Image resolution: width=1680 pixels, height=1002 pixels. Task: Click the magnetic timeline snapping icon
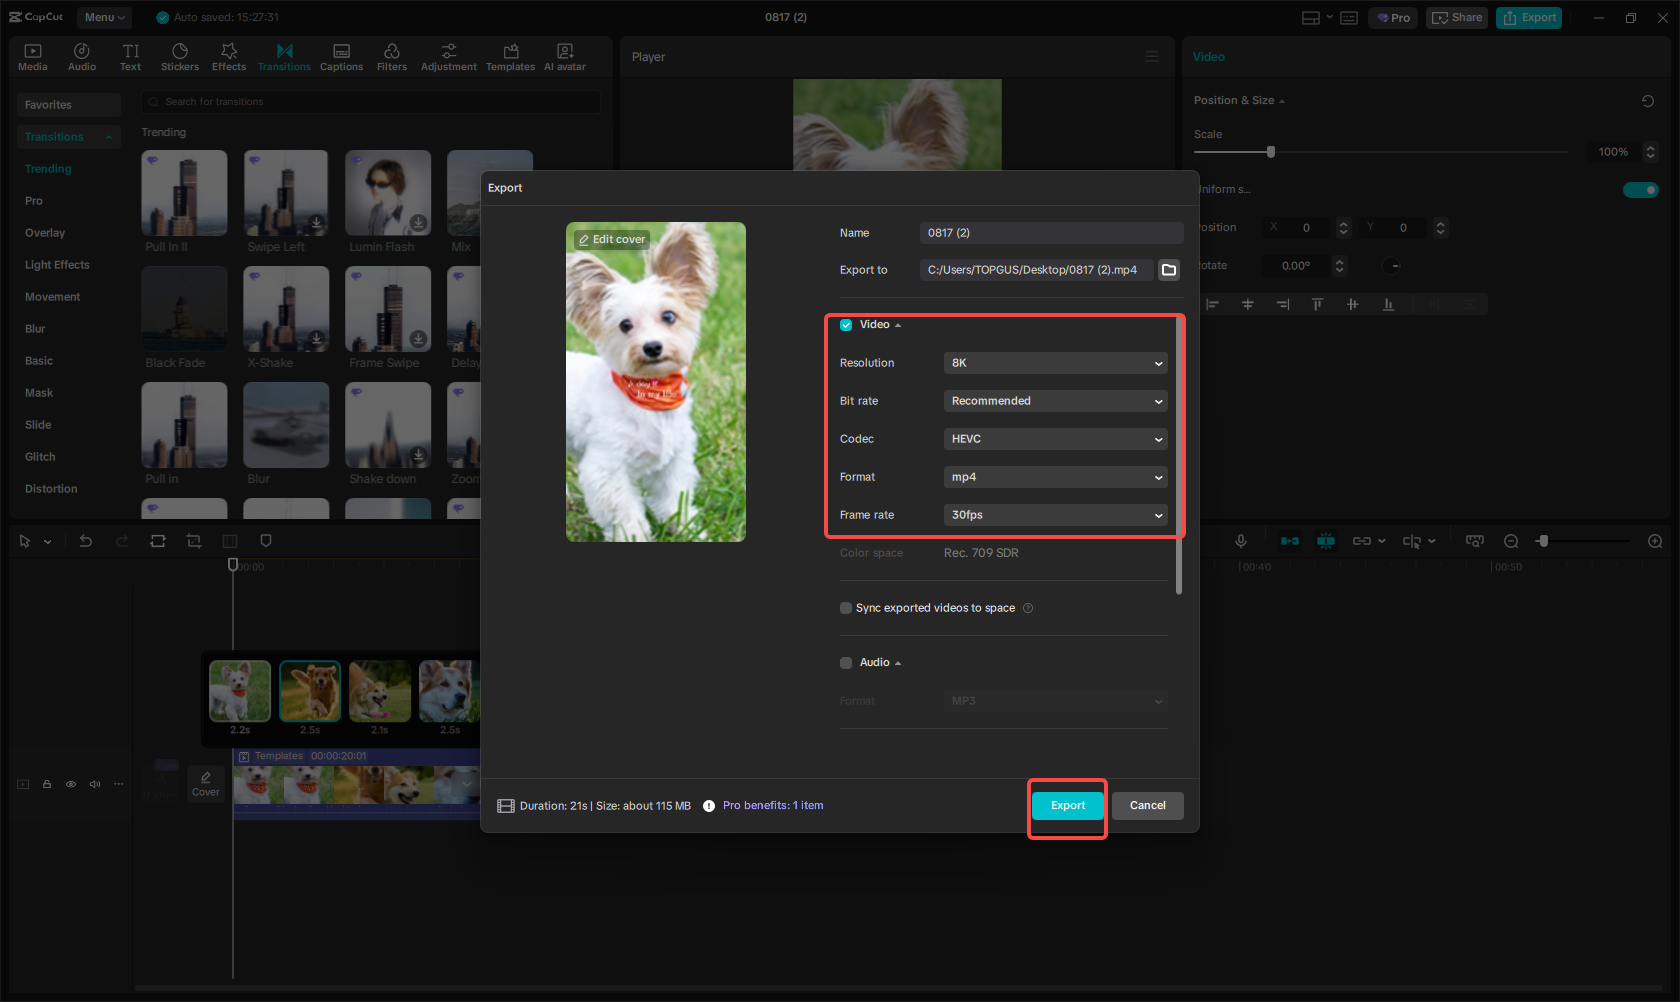click(1326, 541)
